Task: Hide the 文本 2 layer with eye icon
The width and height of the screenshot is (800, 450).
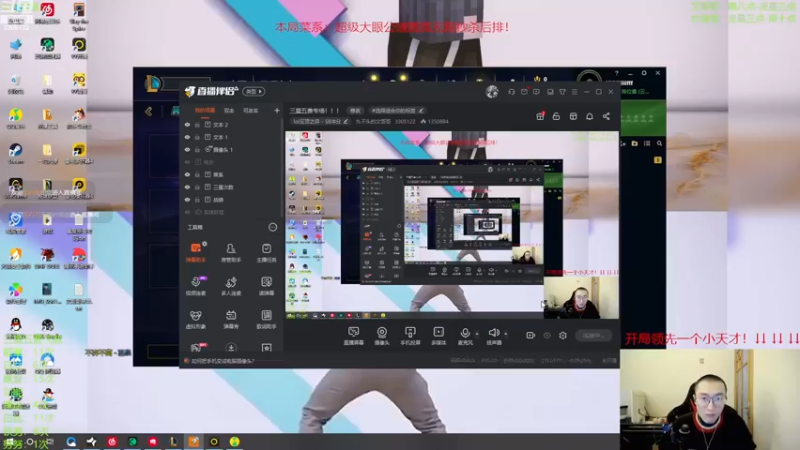Action: (x=187, y=124)
